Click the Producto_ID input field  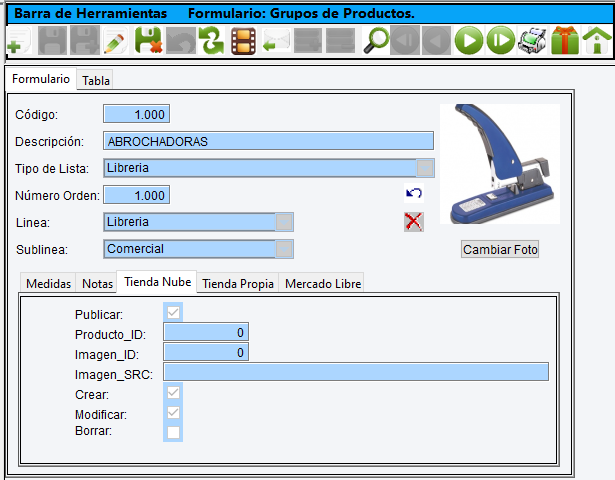[206, 333]
